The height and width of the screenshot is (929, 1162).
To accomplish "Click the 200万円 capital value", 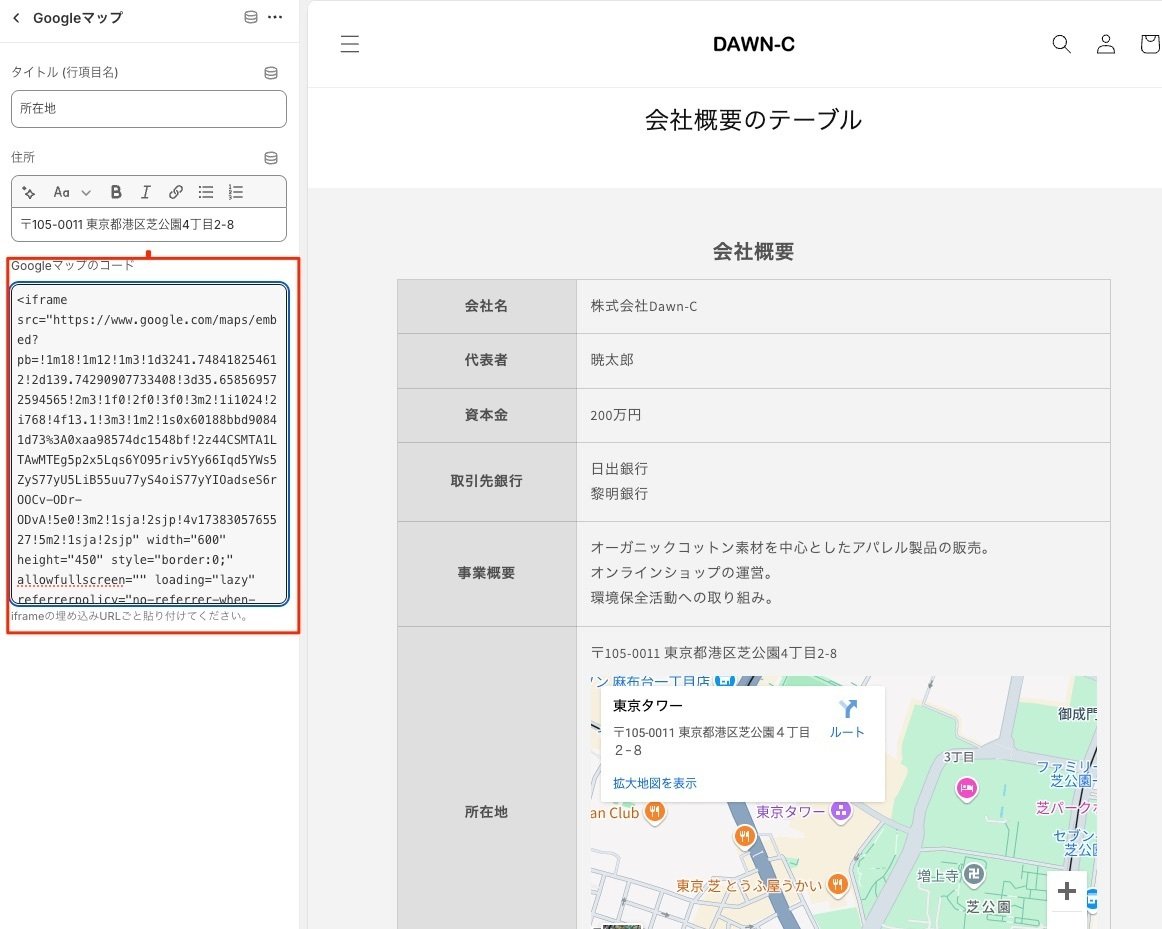I will coord(616,415).
